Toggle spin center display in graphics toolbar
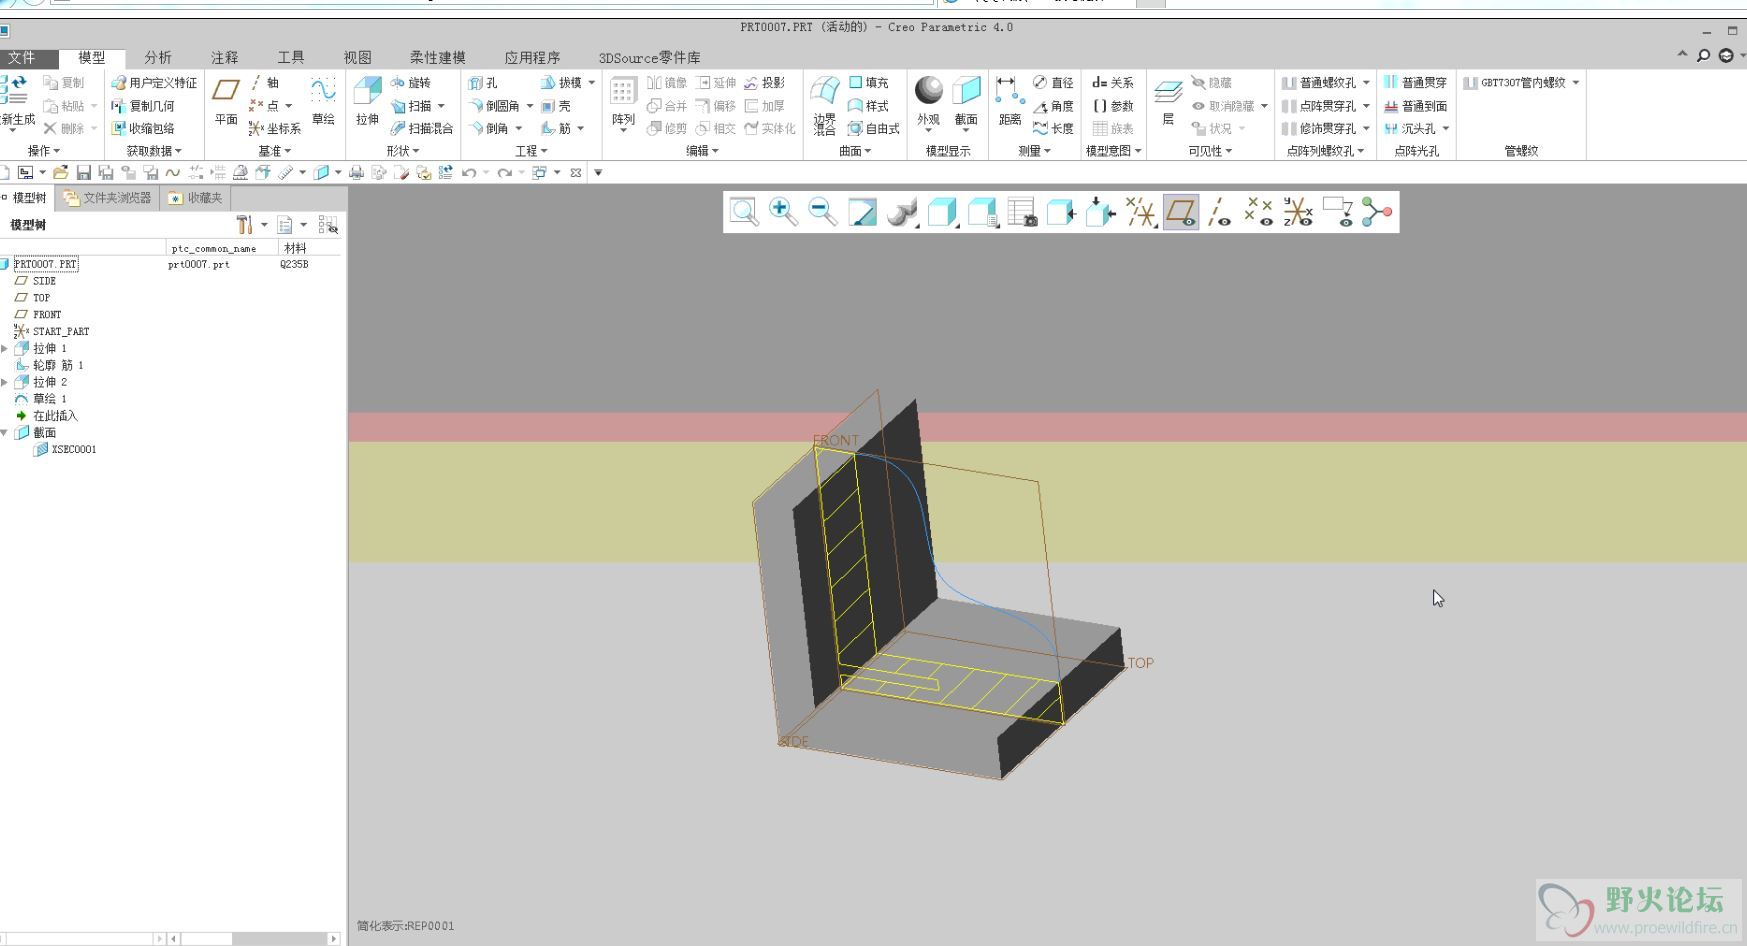The height and width of the screenshot is (946, 1747). click(1377, 212)
